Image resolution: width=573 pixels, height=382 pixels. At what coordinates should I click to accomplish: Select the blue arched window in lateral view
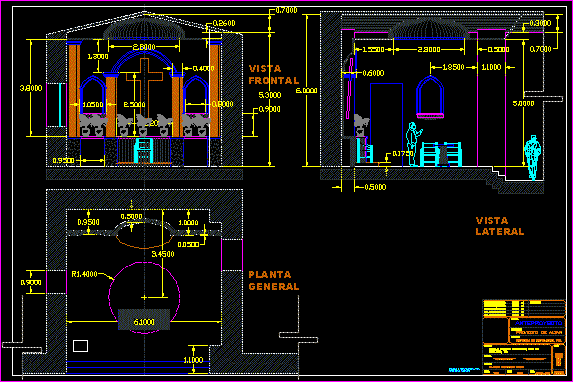[x=430, y=97]
